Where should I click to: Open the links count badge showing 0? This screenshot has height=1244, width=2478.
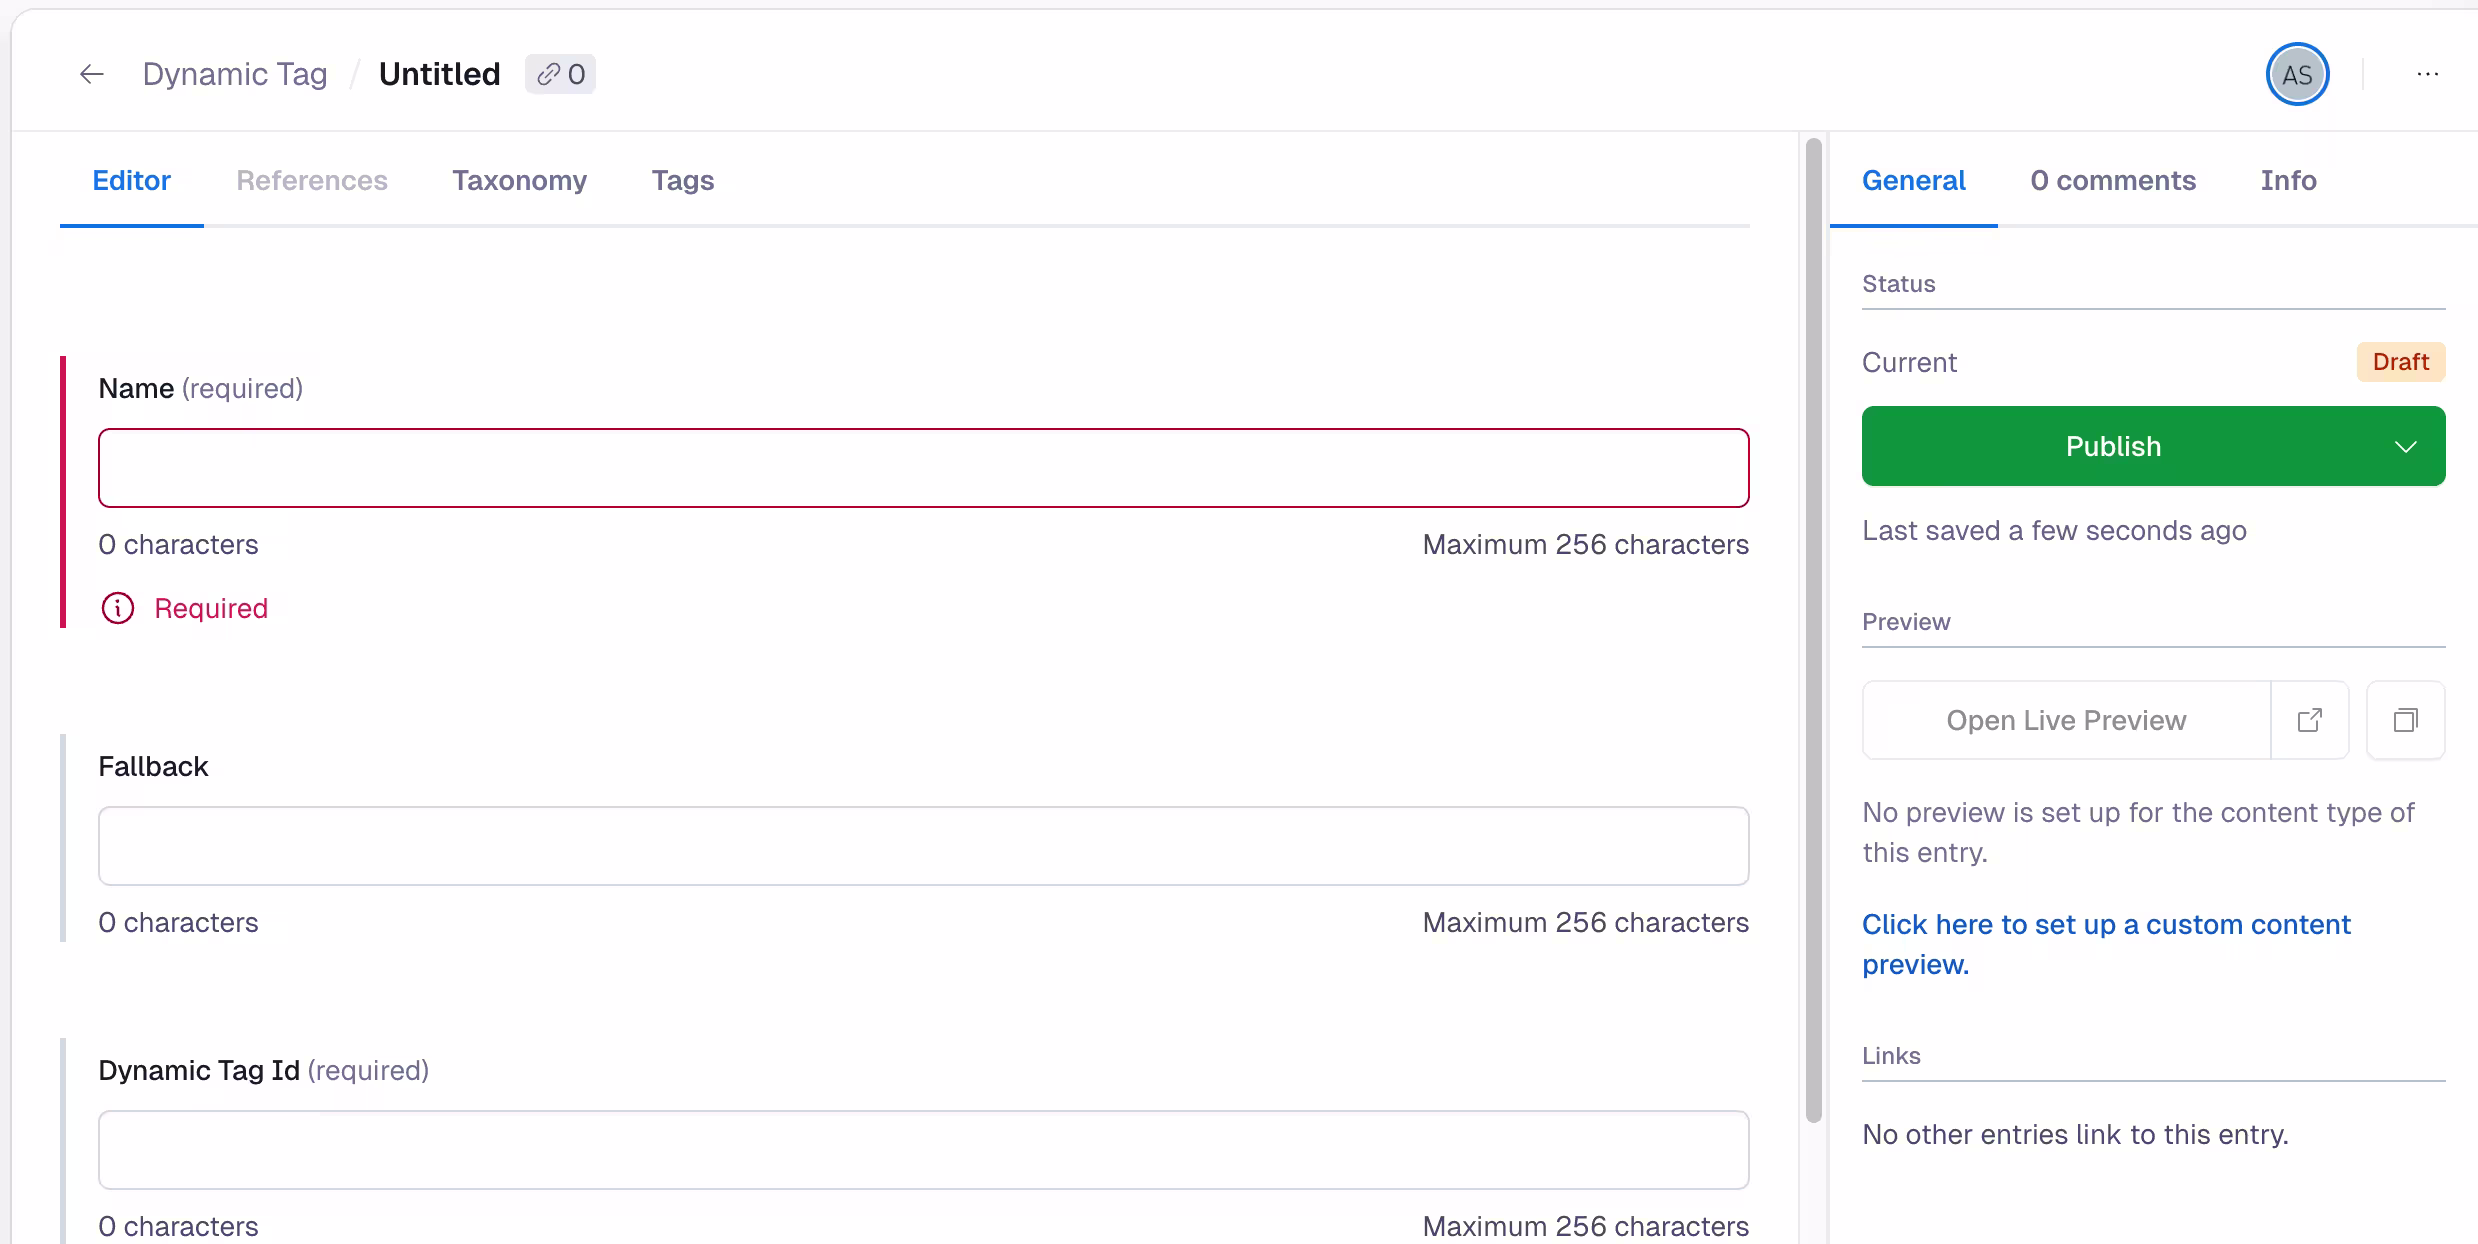560,74
